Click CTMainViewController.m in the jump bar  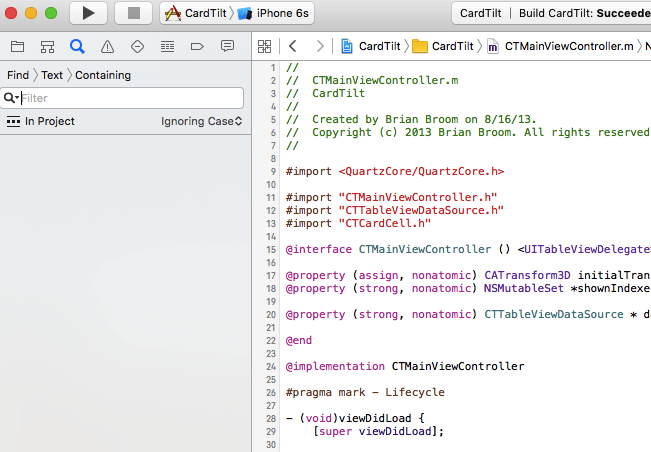(560, 46)
